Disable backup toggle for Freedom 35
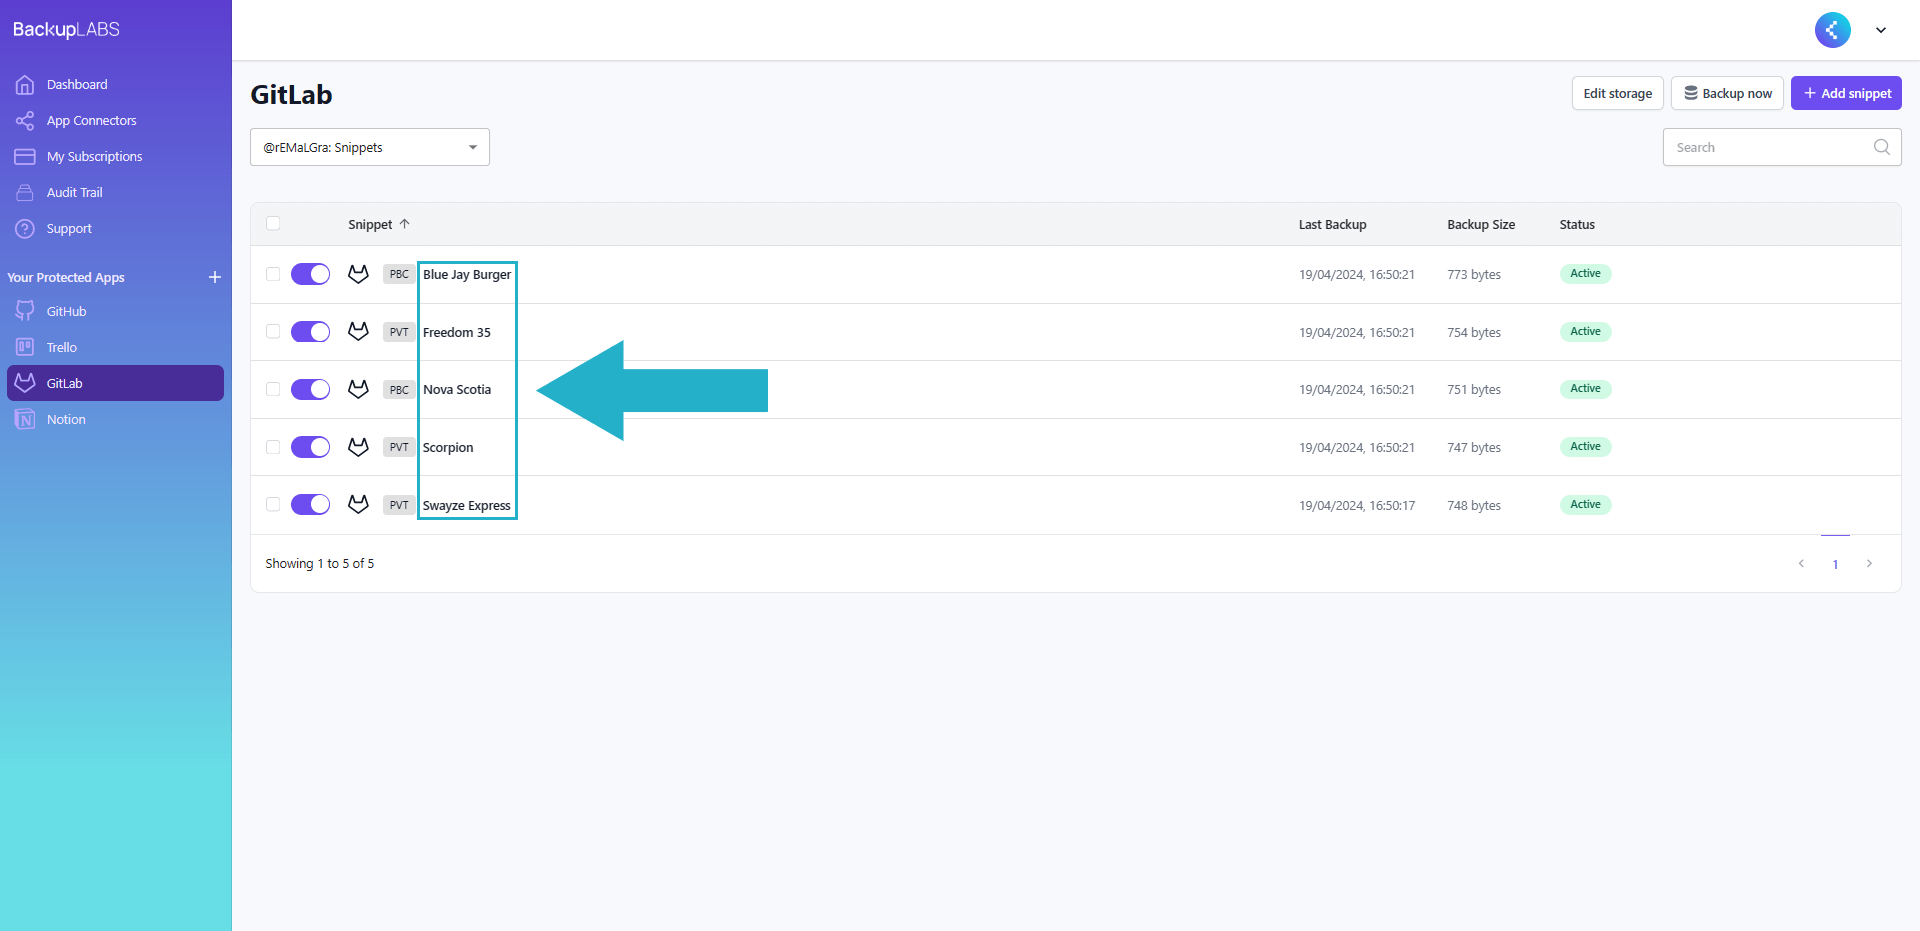Image resolution: width=1920 pixels, height=931 pixels. [310, 332]
